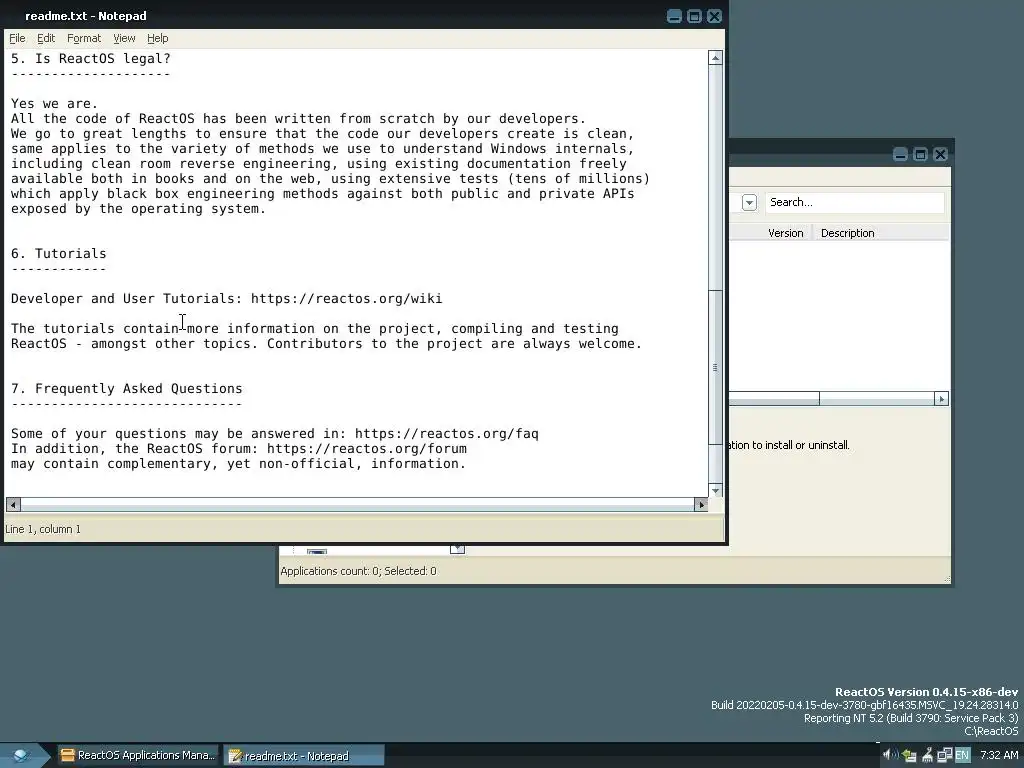Minimize the Notepad window
The image size is (1024, 768).
(675, 16)
